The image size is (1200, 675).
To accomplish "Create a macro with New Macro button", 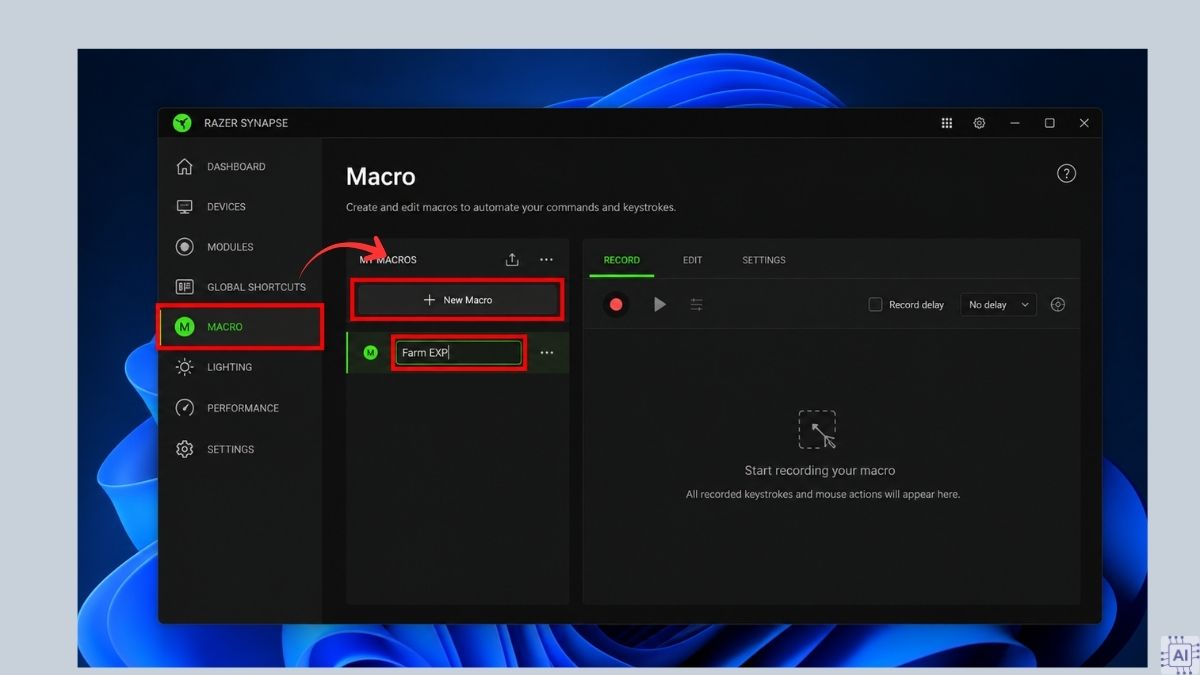I will point(457,300).
